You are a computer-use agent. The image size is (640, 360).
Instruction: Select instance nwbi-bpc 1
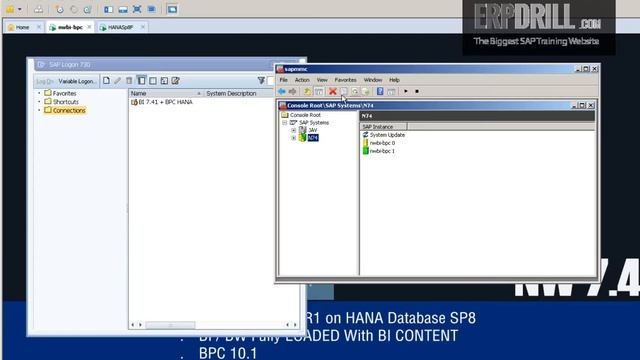382,151
